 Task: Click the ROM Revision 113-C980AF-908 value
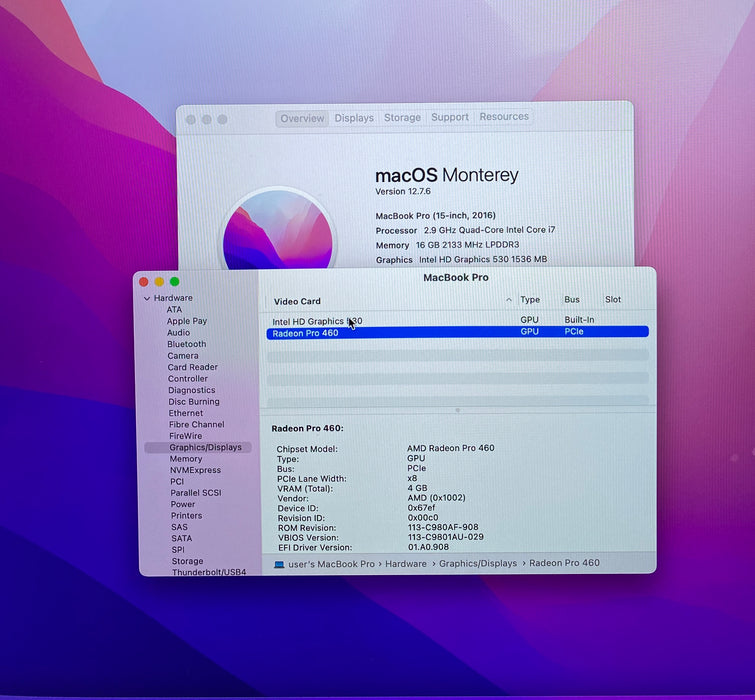(443, 527)
